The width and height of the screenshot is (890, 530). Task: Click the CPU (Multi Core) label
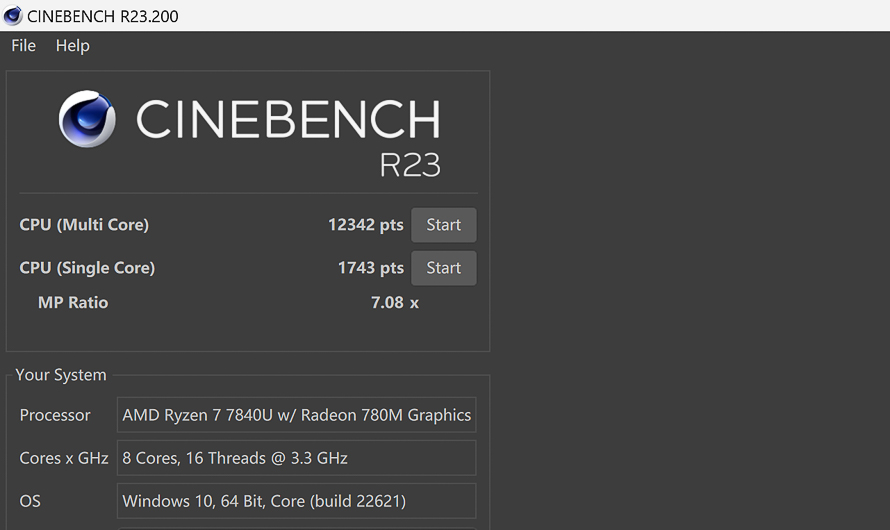(84, 225)
